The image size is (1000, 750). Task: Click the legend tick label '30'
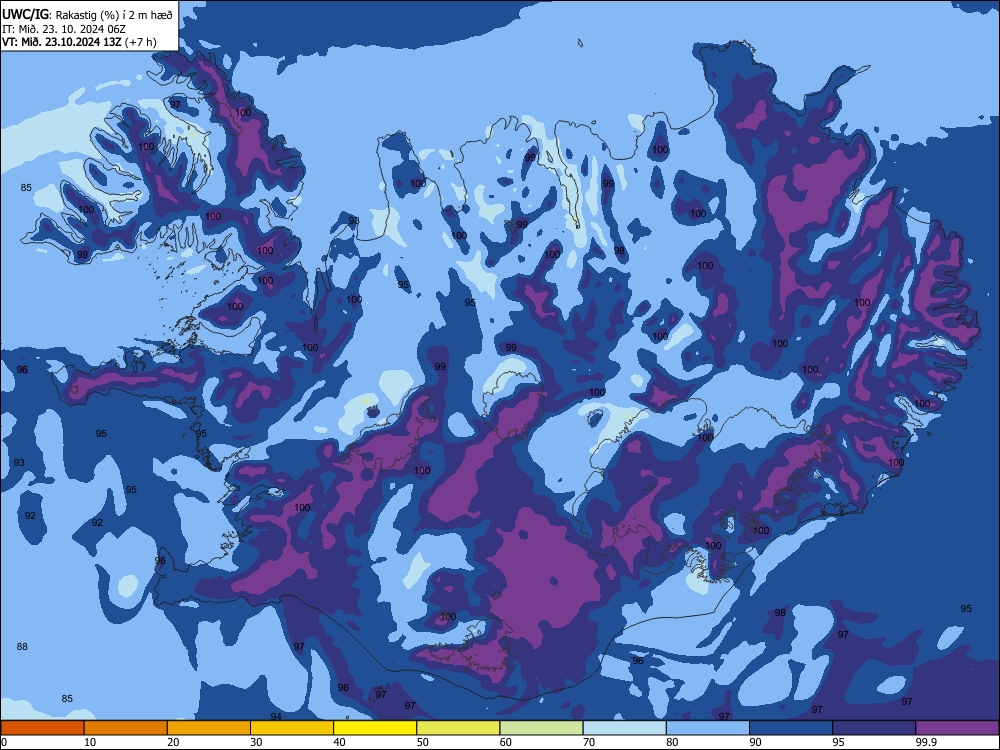tap(256, 742)
